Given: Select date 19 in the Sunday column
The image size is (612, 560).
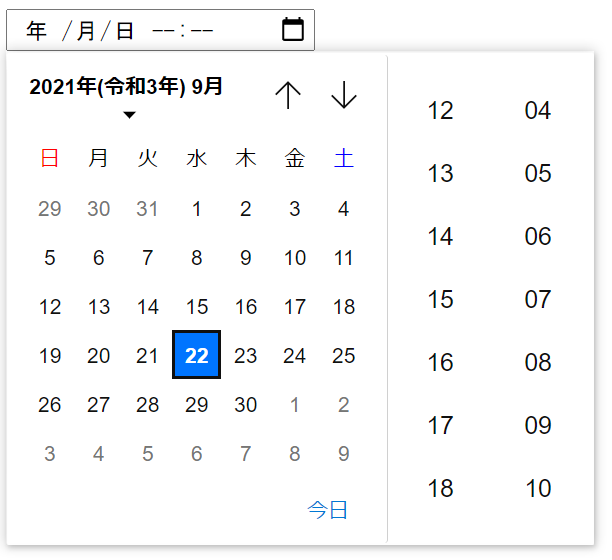Looking at the screenshot, I should 50,356.
